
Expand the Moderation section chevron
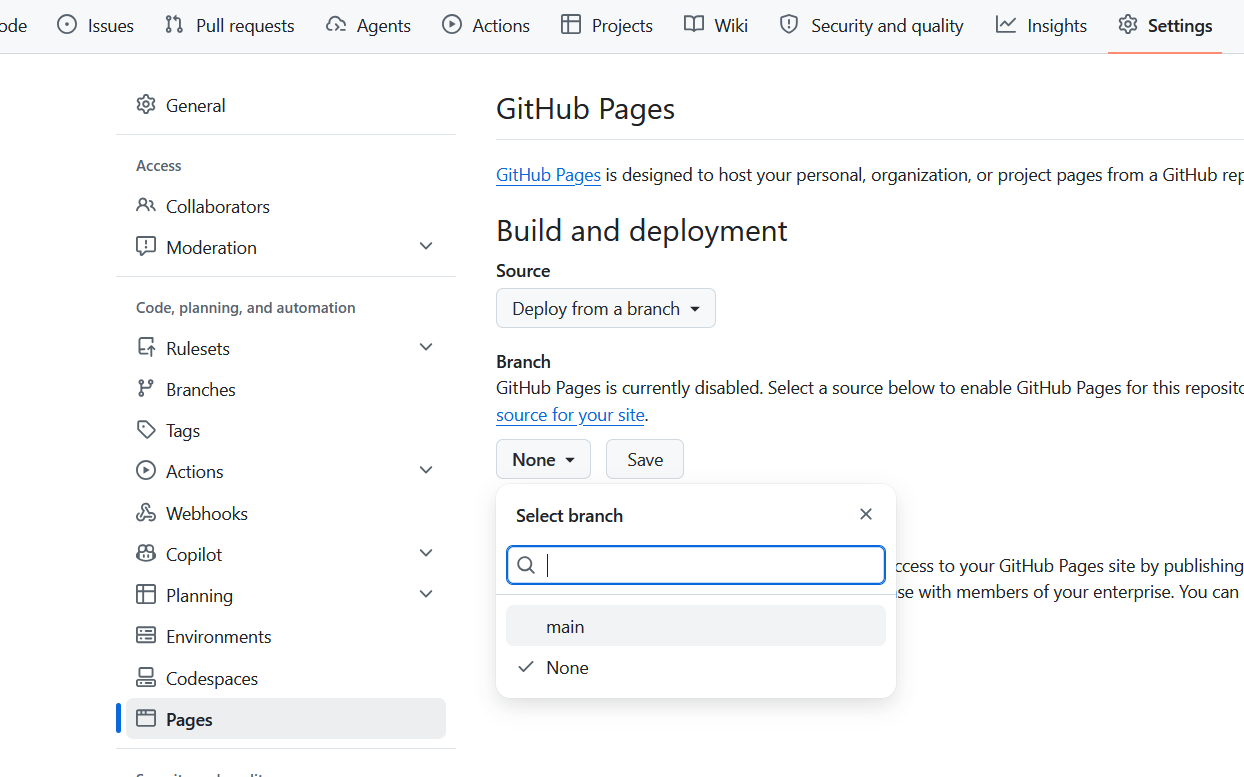[426, 246]
